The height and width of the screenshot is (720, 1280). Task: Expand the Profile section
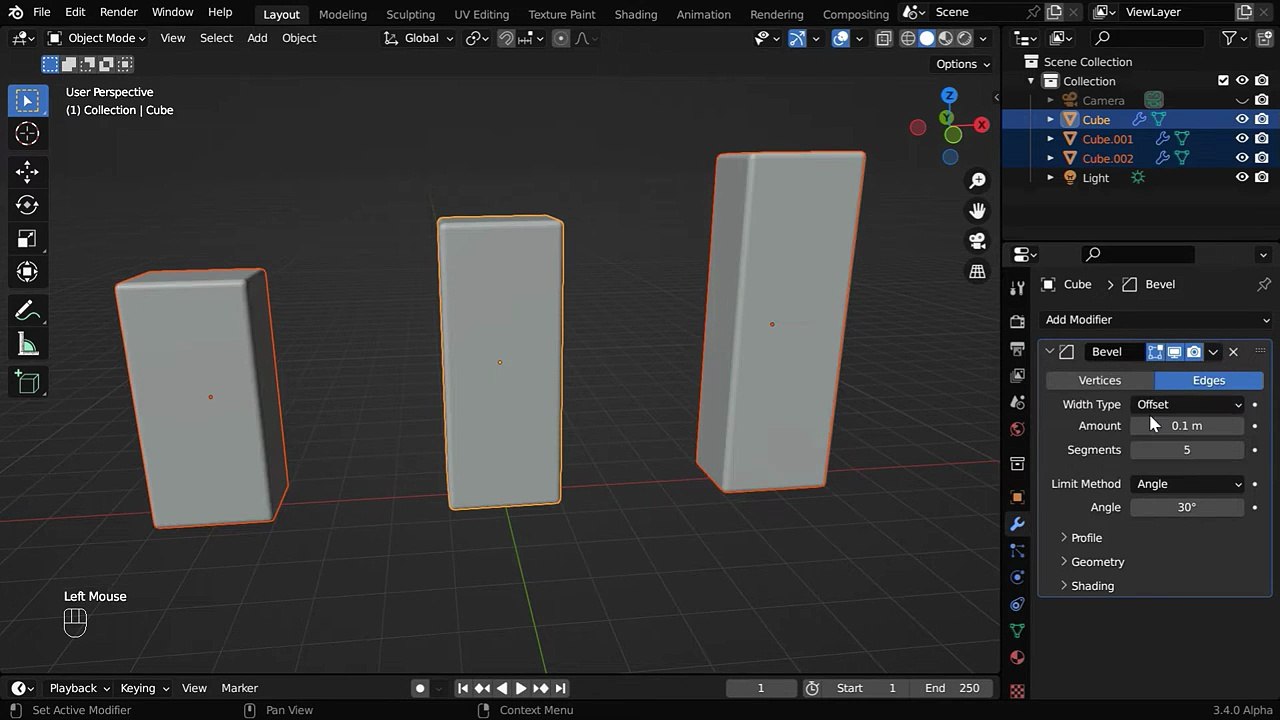click(x=1086, y=538)
